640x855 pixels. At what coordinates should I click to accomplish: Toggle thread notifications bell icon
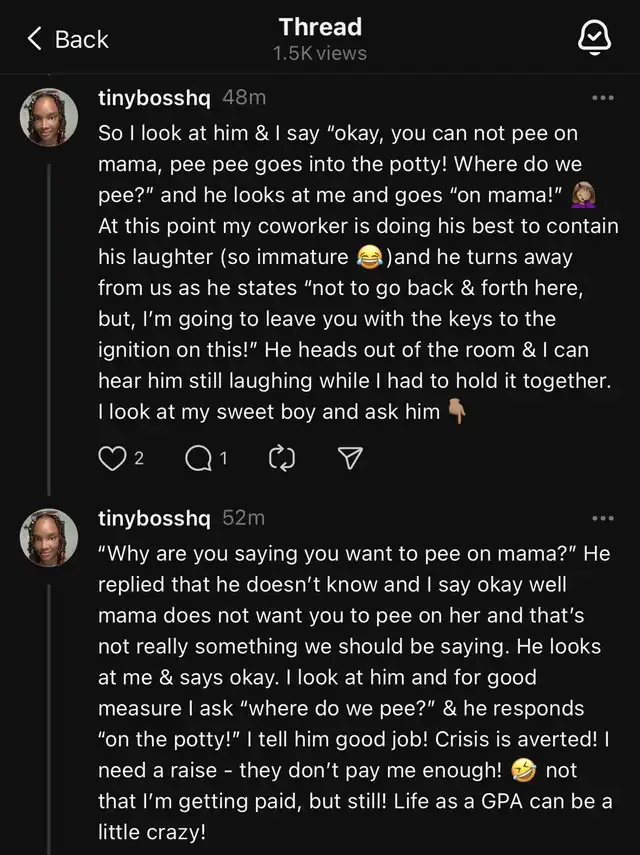point(594,39)
